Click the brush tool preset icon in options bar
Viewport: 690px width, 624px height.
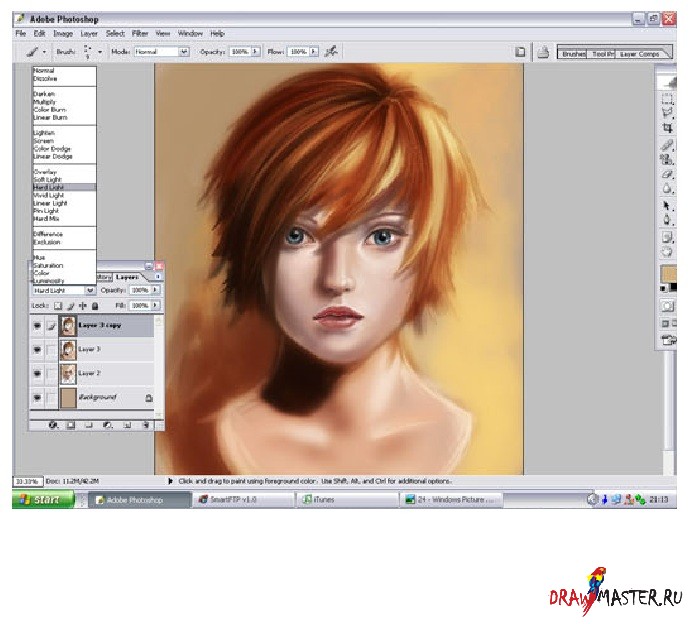(32, 52)
